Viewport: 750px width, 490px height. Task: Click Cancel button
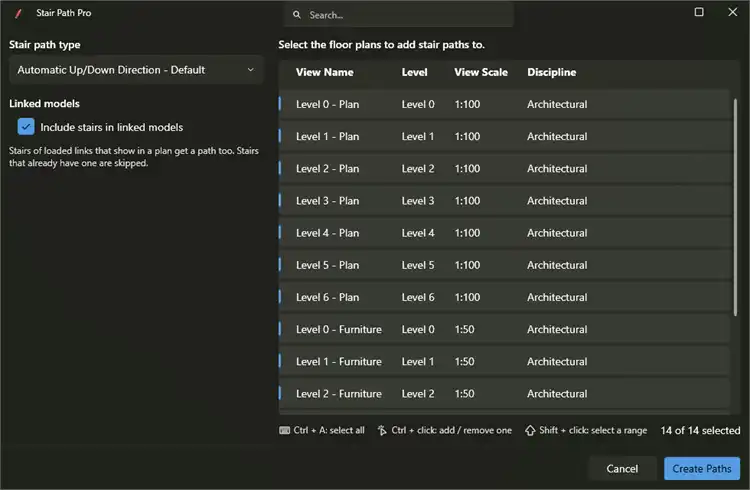[x=622, y=468]
